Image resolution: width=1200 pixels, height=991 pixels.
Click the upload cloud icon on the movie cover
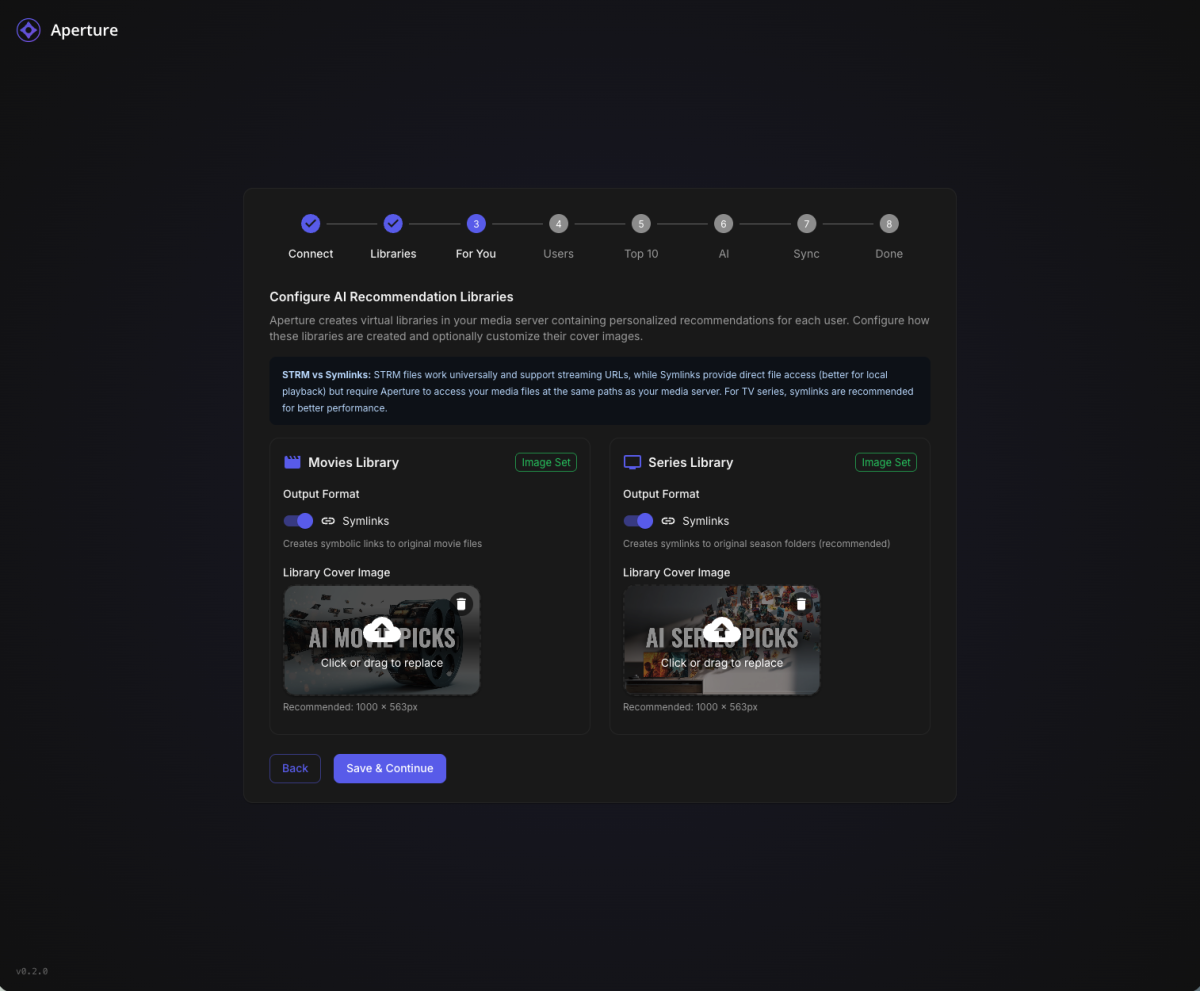point(381,630)
